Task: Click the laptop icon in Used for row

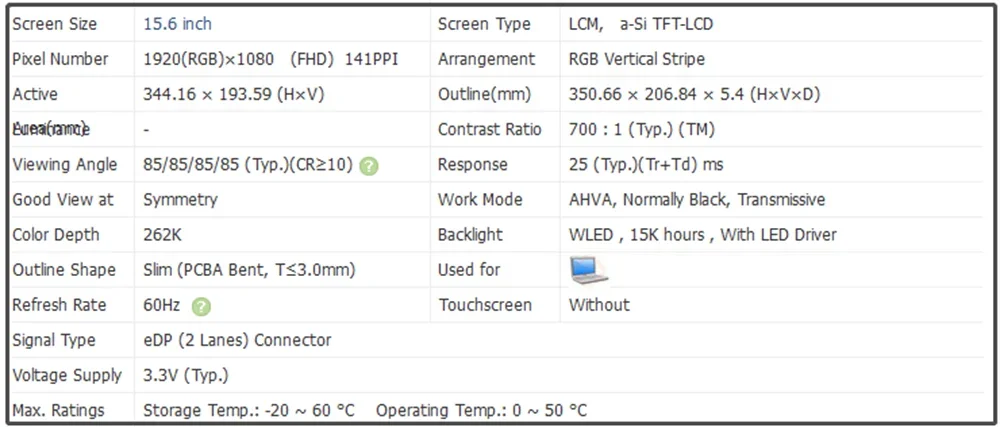Action: pos(589,270)
